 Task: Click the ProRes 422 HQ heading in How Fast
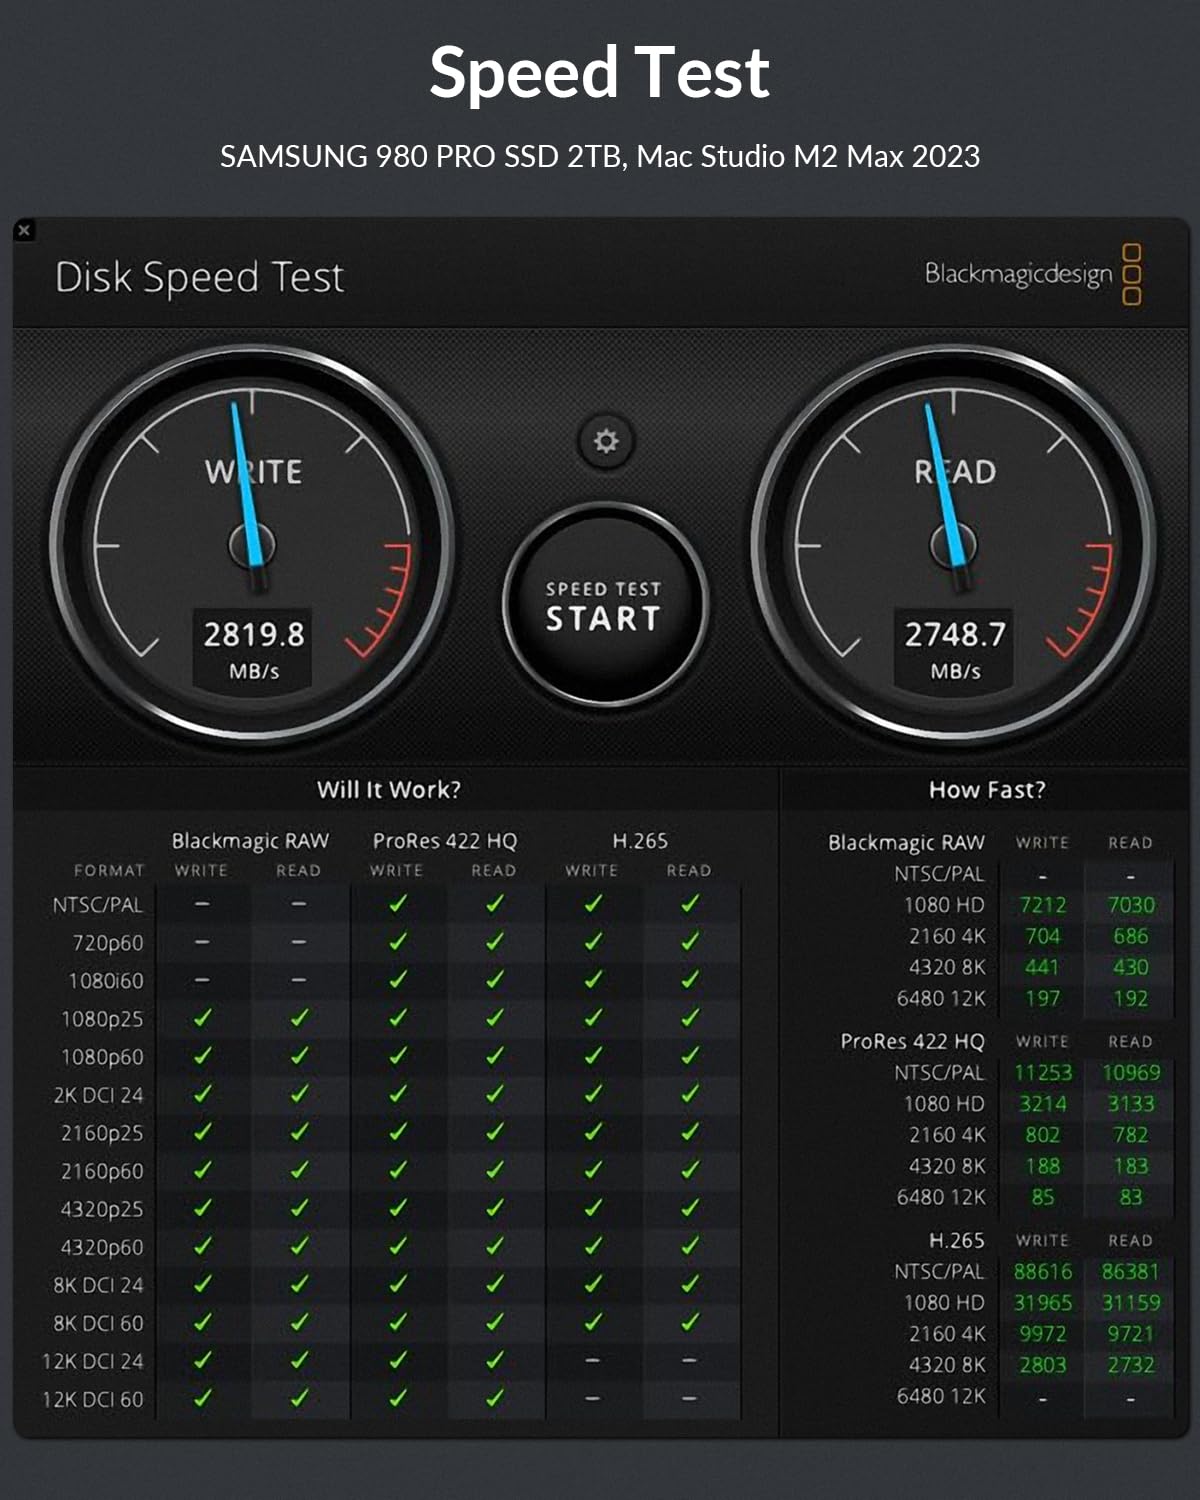point(912,1041)
